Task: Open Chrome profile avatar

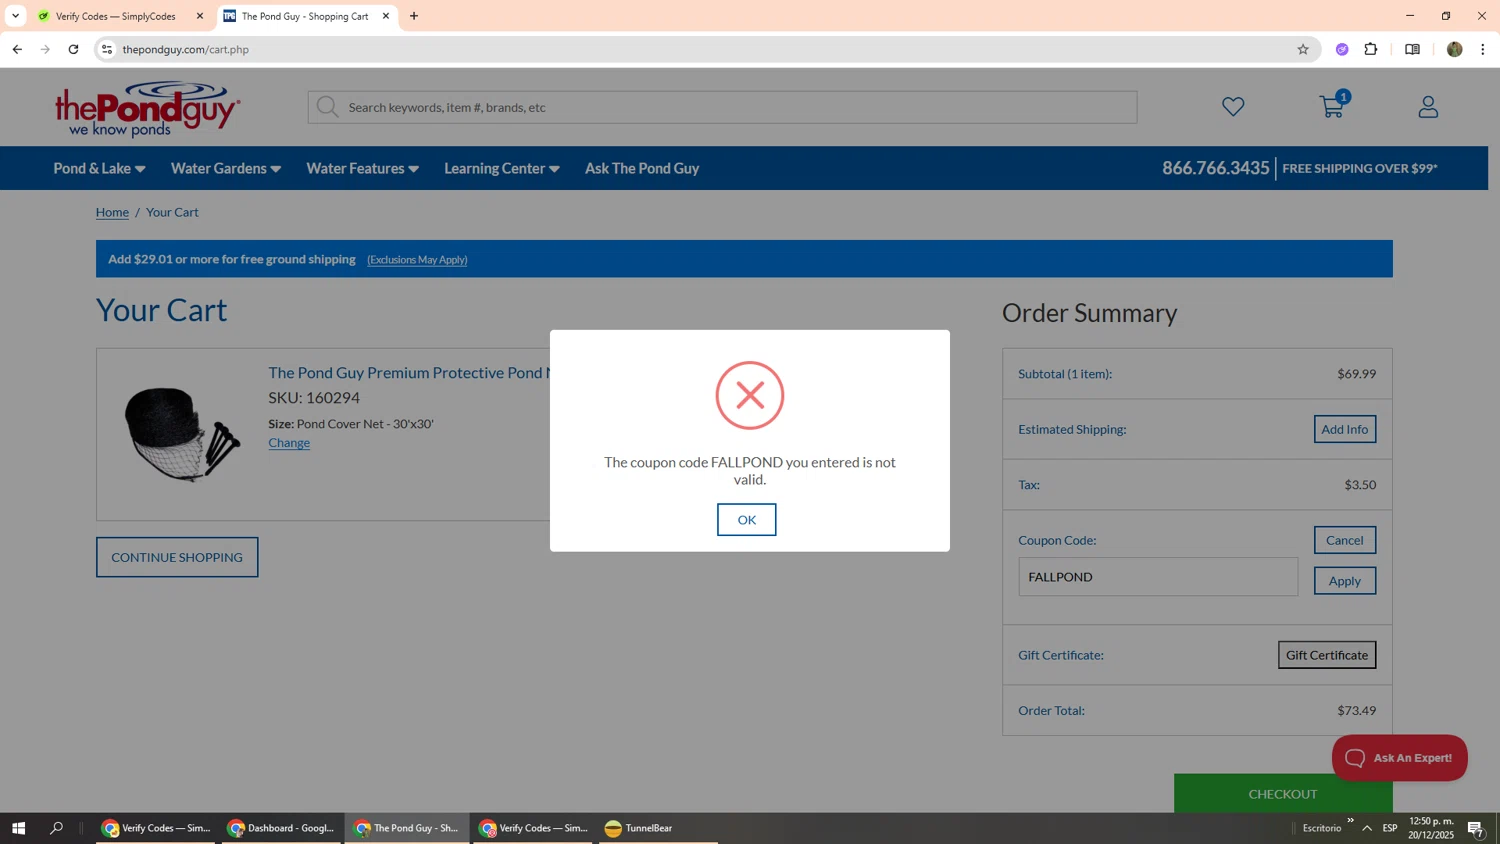Action: click(1454, 49)
